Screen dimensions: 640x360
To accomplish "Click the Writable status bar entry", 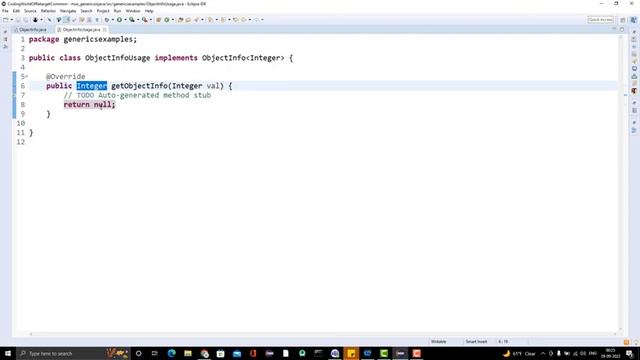I will pos(439,342).
